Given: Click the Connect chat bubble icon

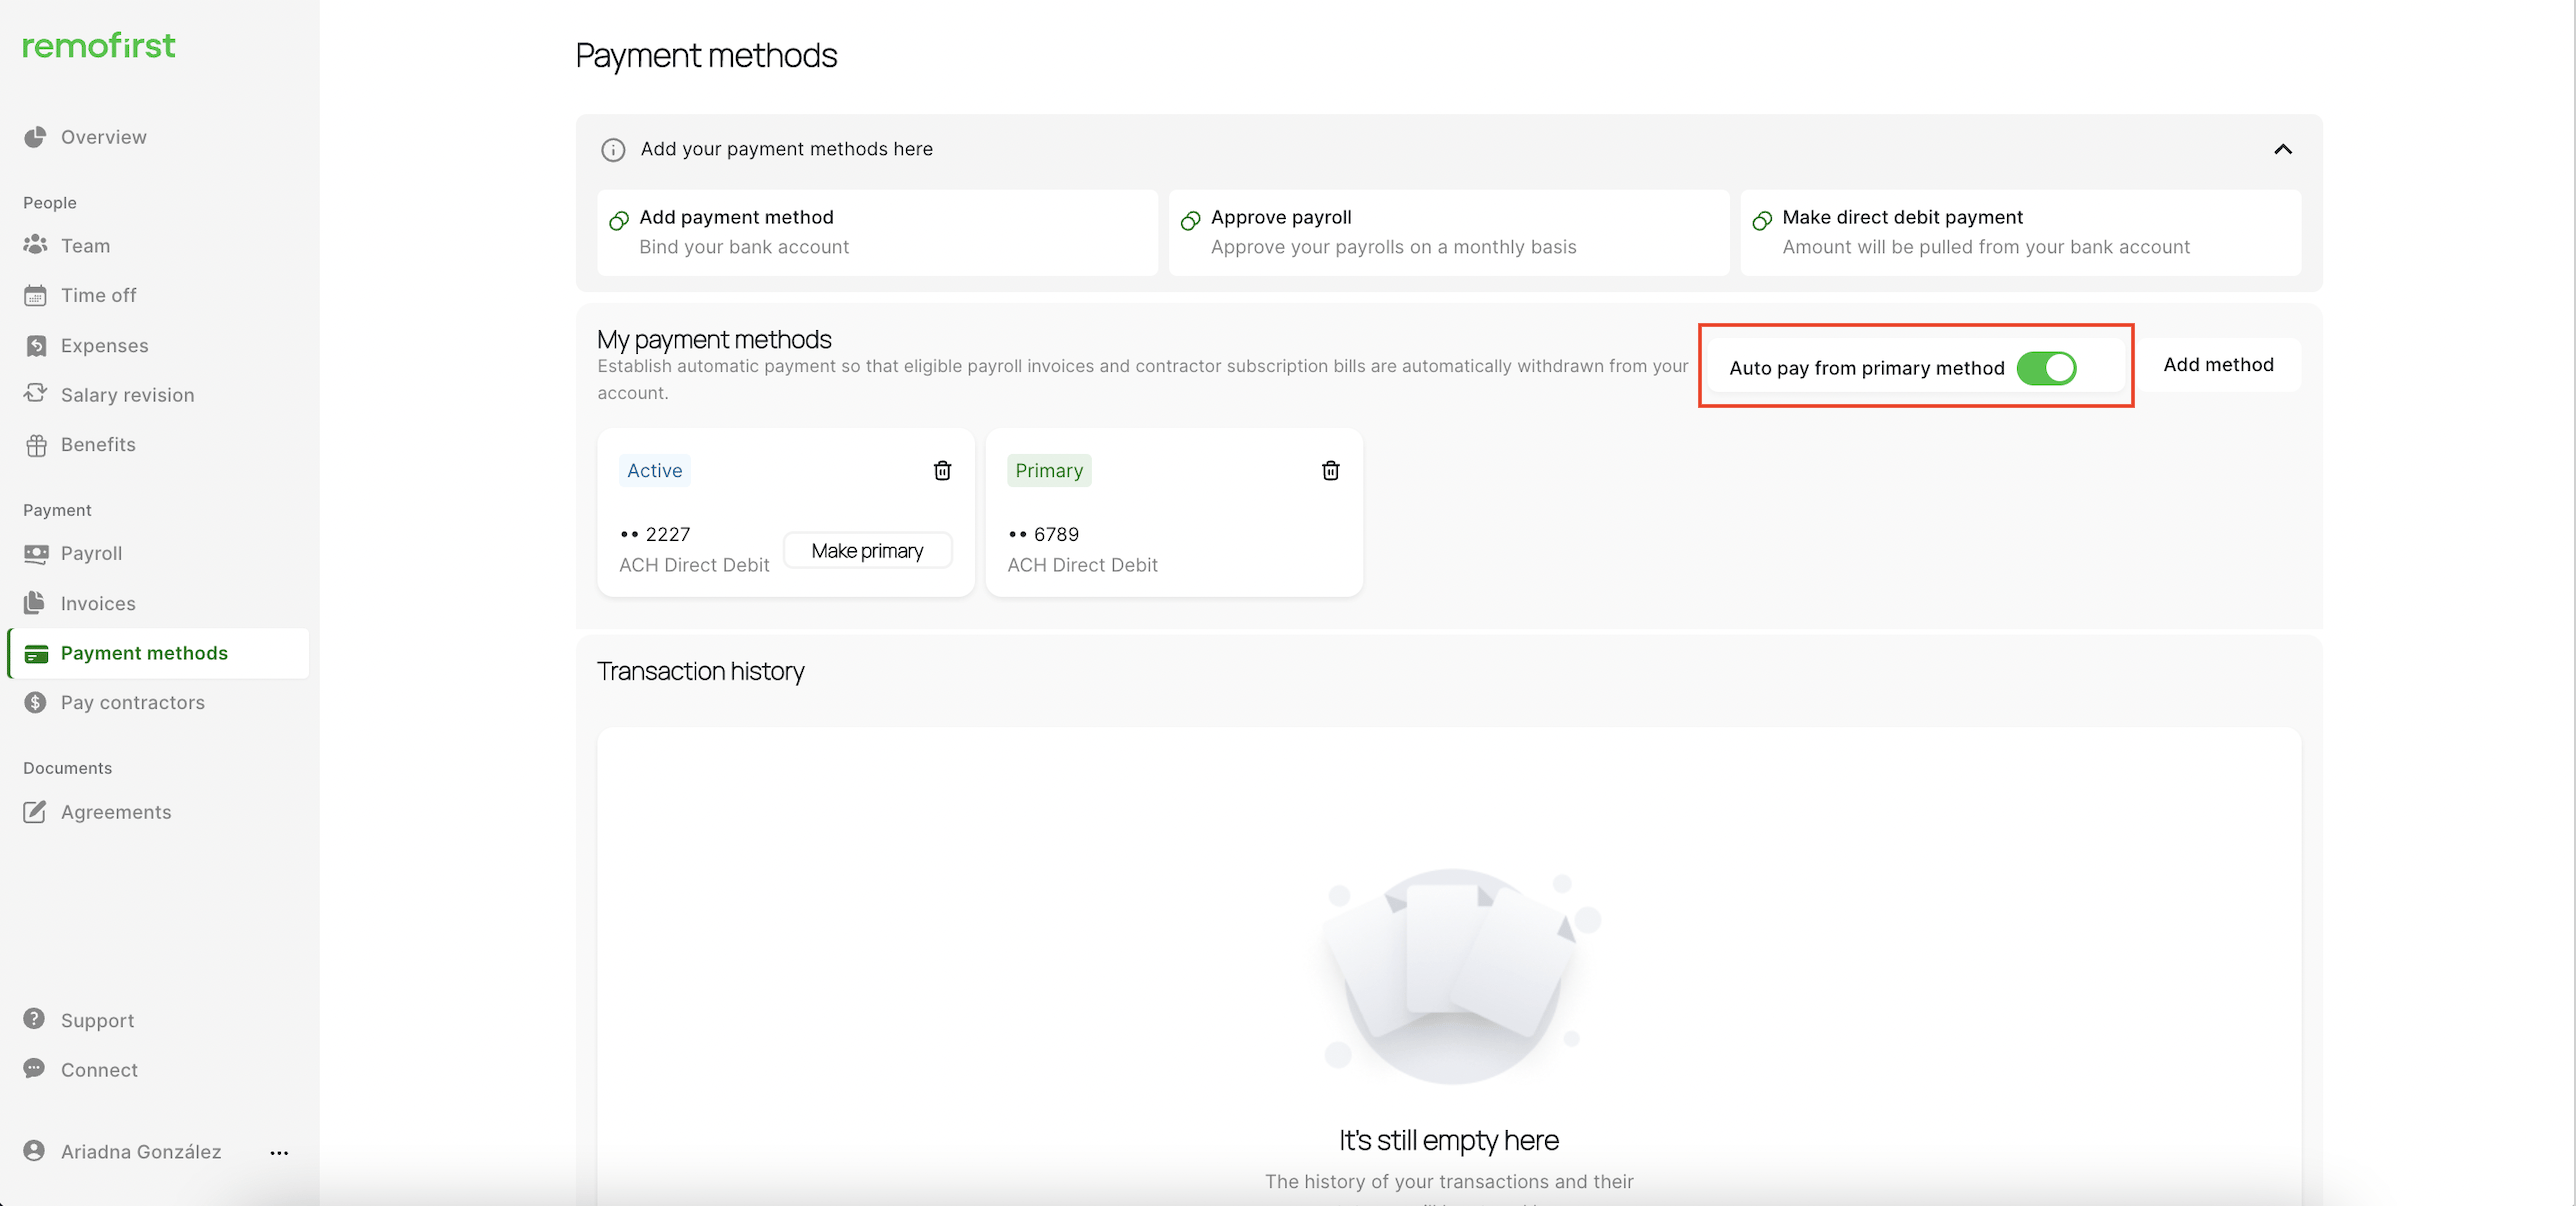Looking at the screenshot, I should tap(34, 1068).
